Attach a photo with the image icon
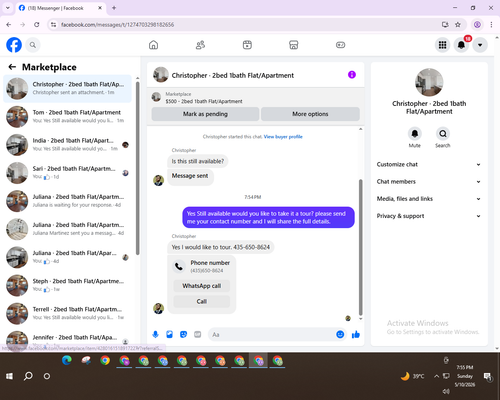Viewport: 500px width, 400px height. (169, 334)
